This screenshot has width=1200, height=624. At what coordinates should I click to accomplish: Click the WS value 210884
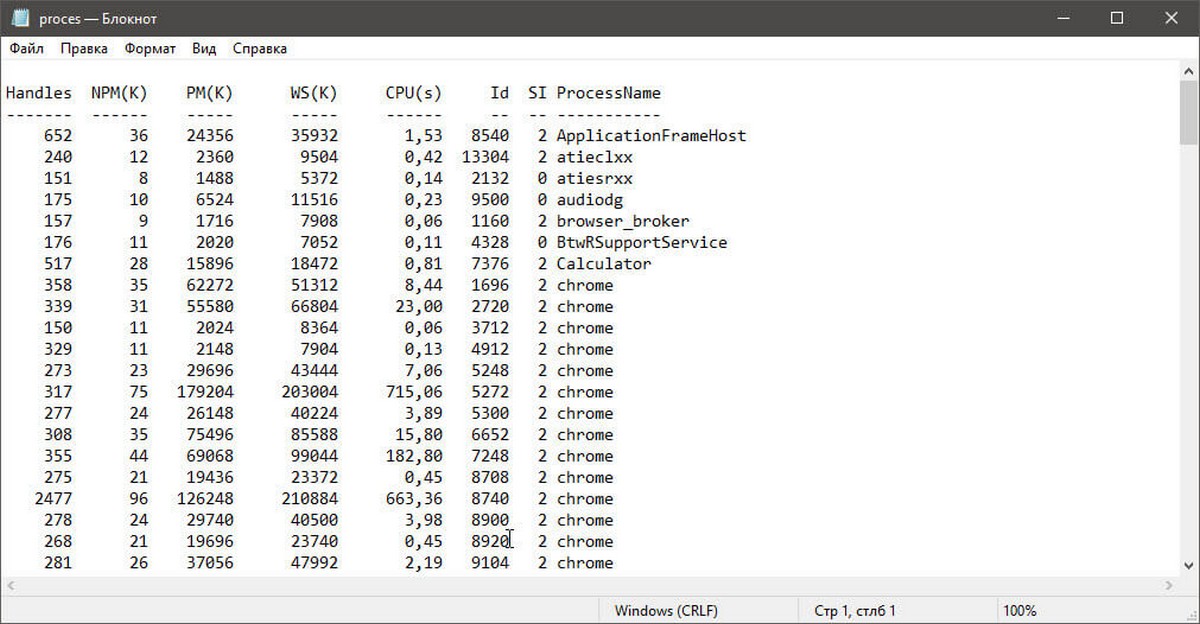(x=310, y=498)
